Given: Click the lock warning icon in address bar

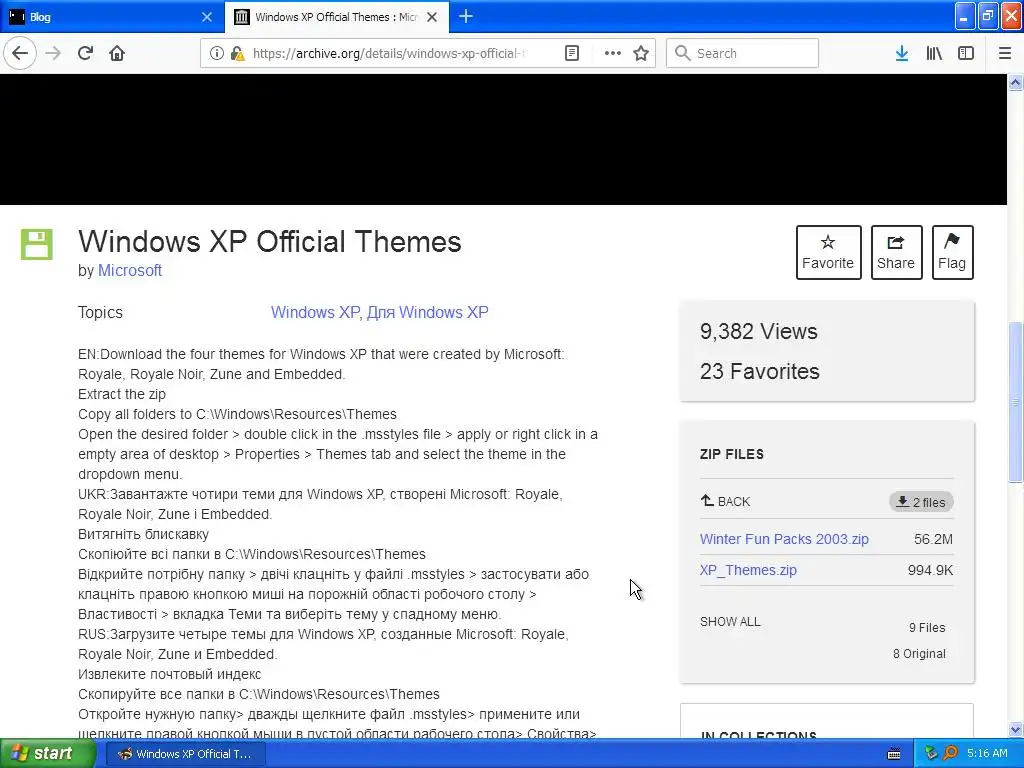Looking at the screenshot, I should 237,53.
